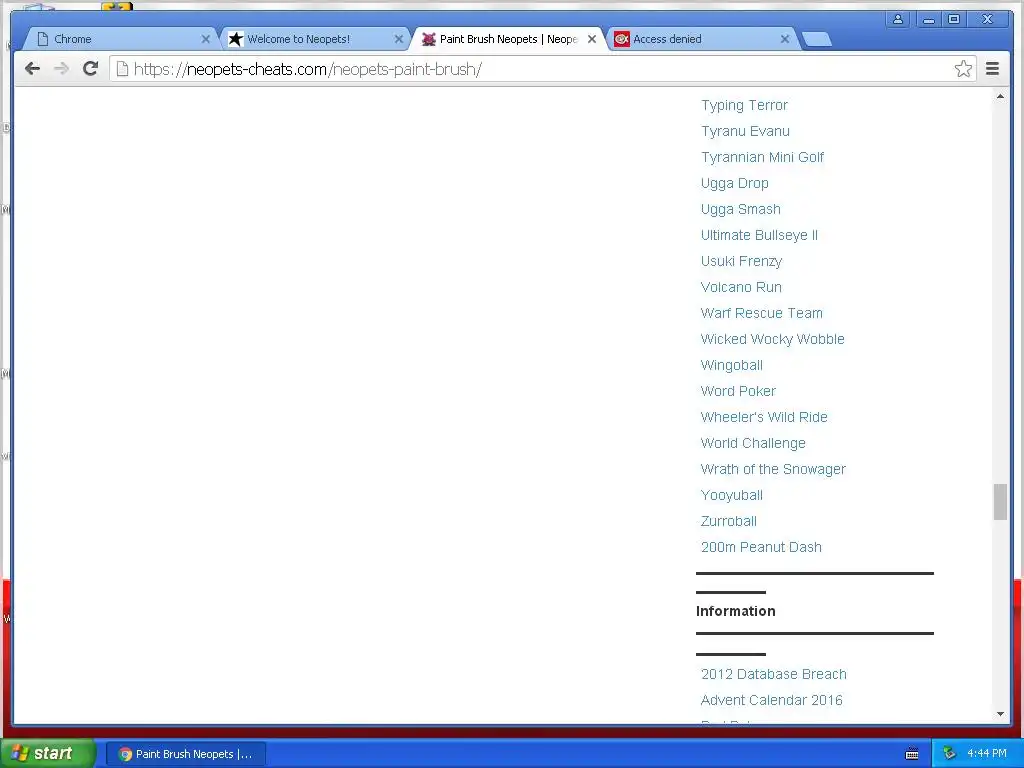Click the page scrollbar thumb

point(1000,502)
